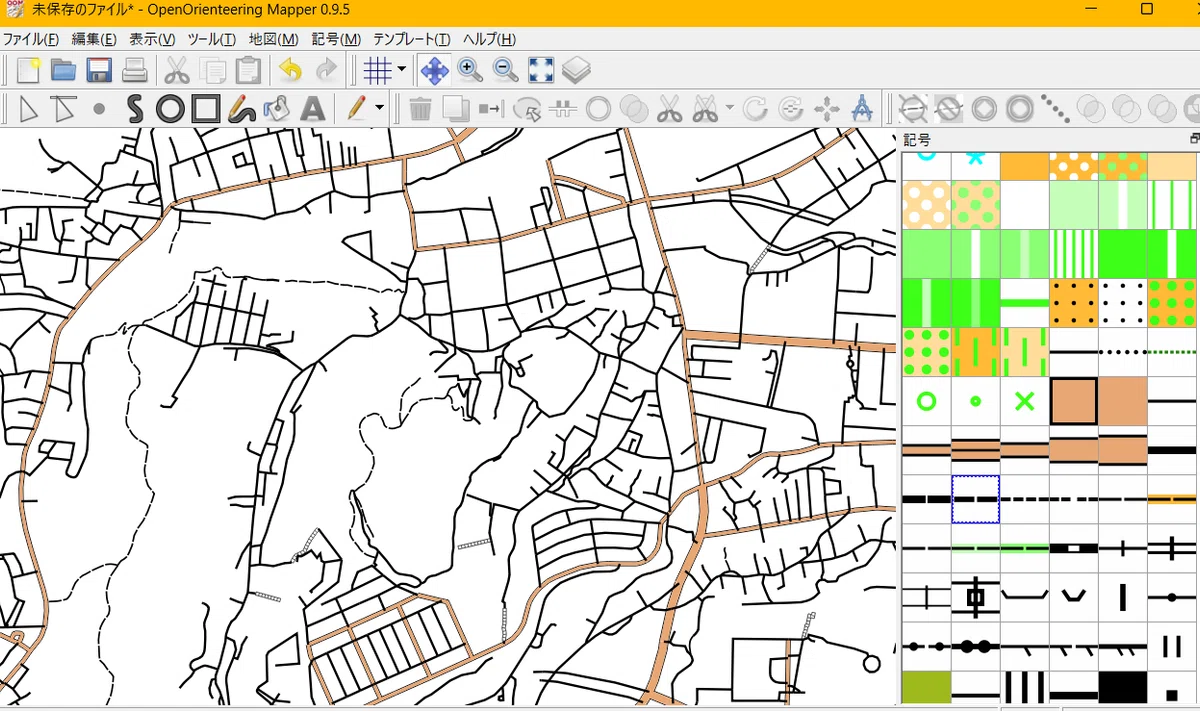Select the Fill bounded areas tool
Viewport: 1200px width, 711px height.
pos(277,108)
